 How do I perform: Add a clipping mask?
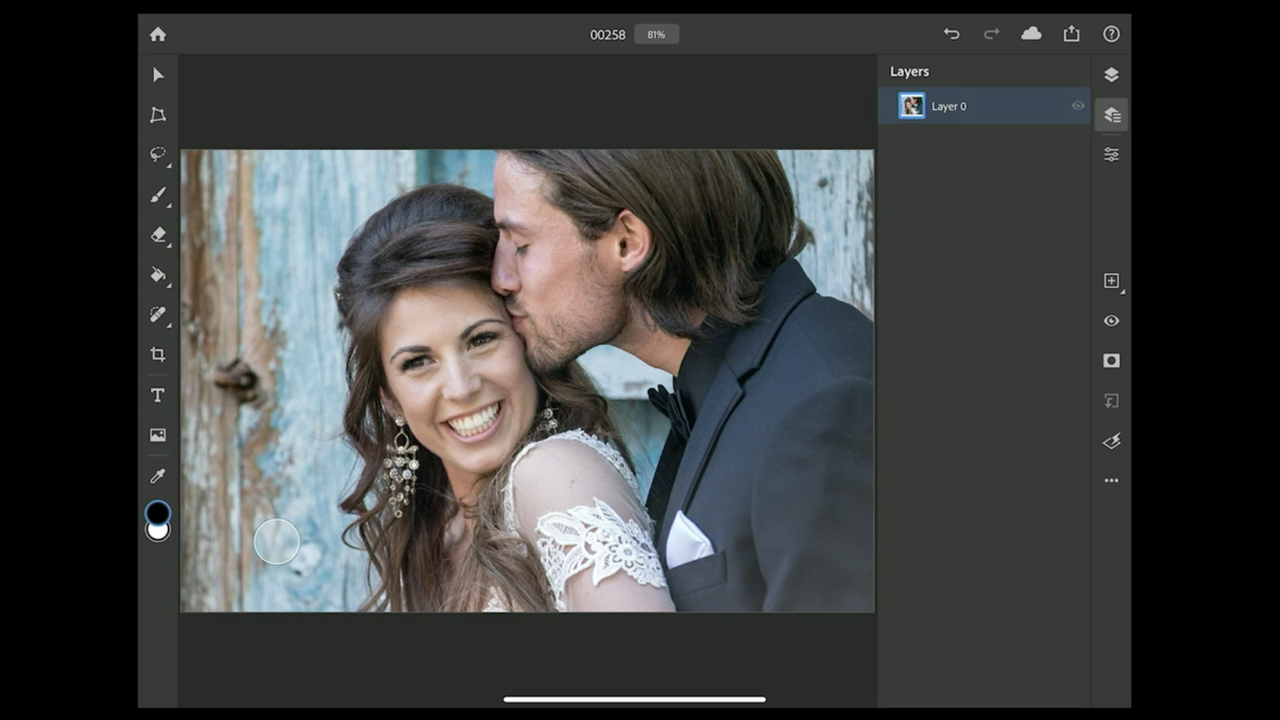pos(1111,401)
